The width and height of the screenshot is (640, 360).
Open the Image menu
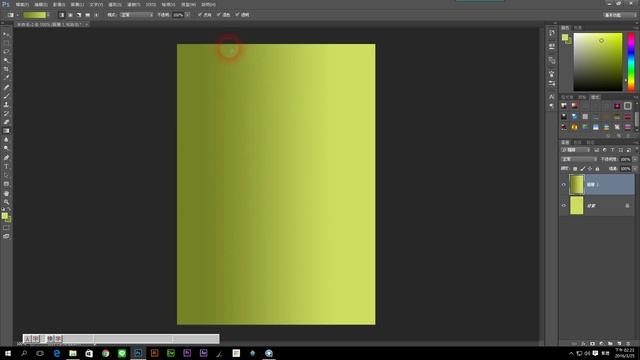(59, 4)
